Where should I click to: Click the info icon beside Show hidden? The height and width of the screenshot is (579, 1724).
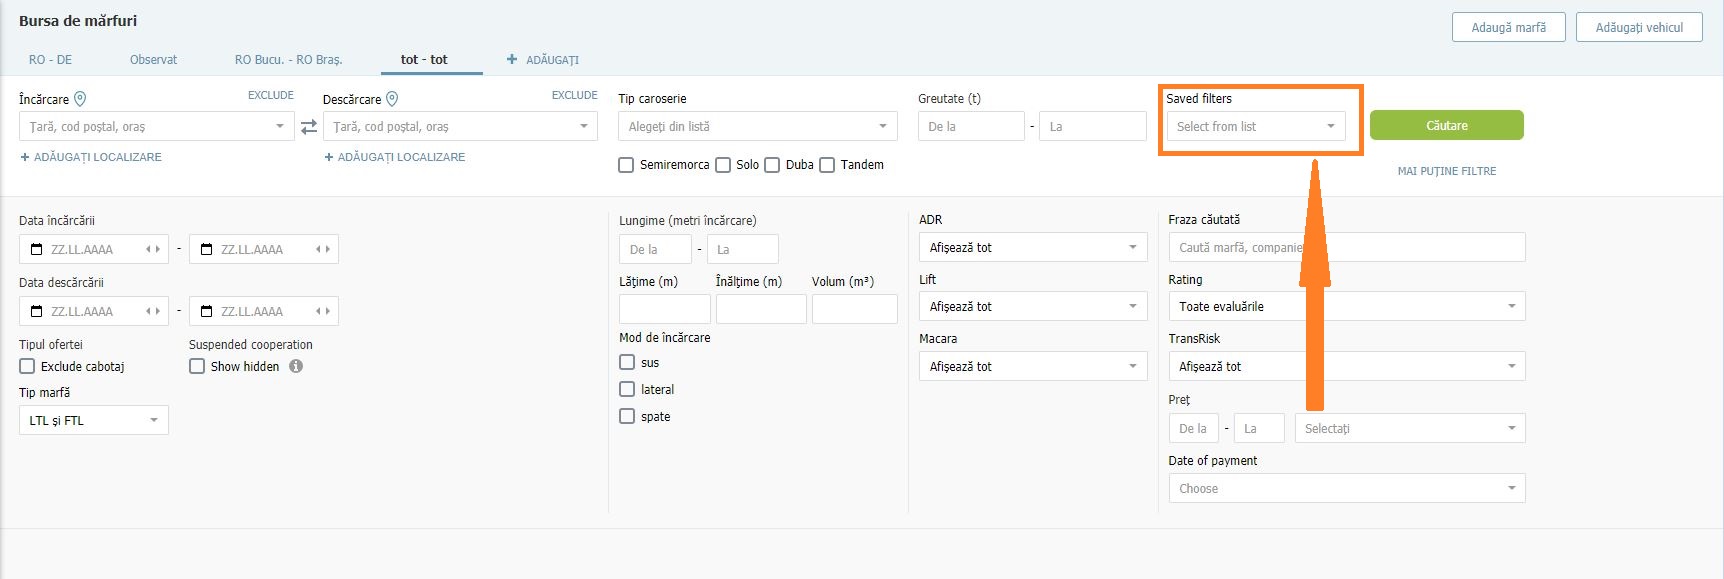tap(296, 366)
